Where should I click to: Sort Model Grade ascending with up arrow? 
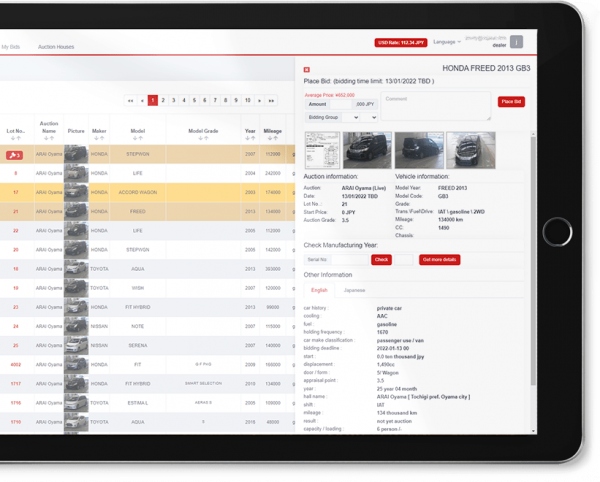[205, 138]
